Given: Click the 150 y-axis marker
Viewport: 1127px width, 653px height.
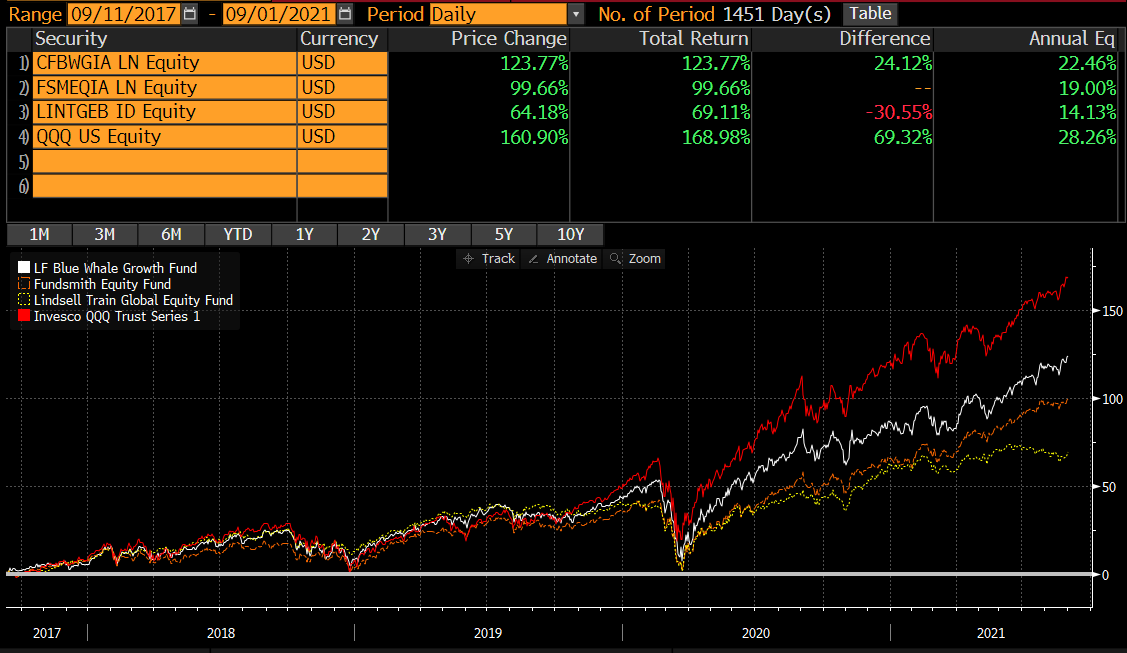Looking at the screenshot, I should (1112, 311).
